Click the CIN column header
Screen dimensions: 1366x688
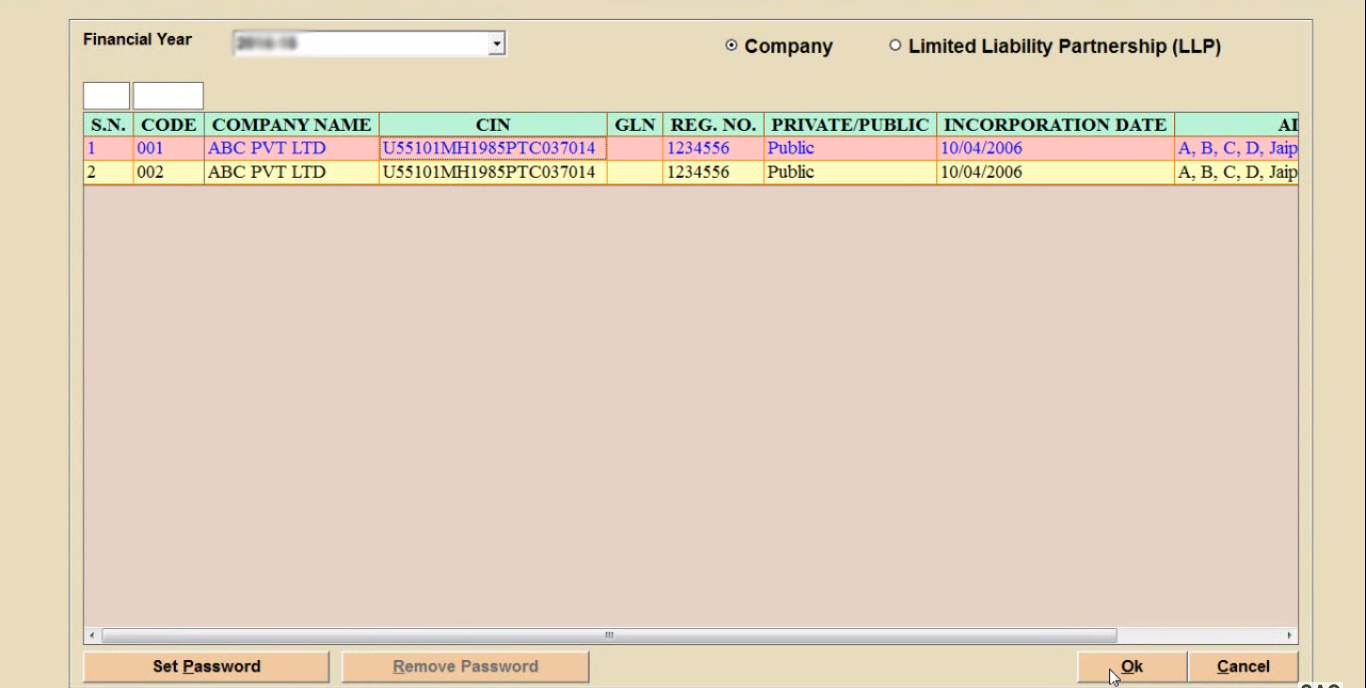[492, 125]
